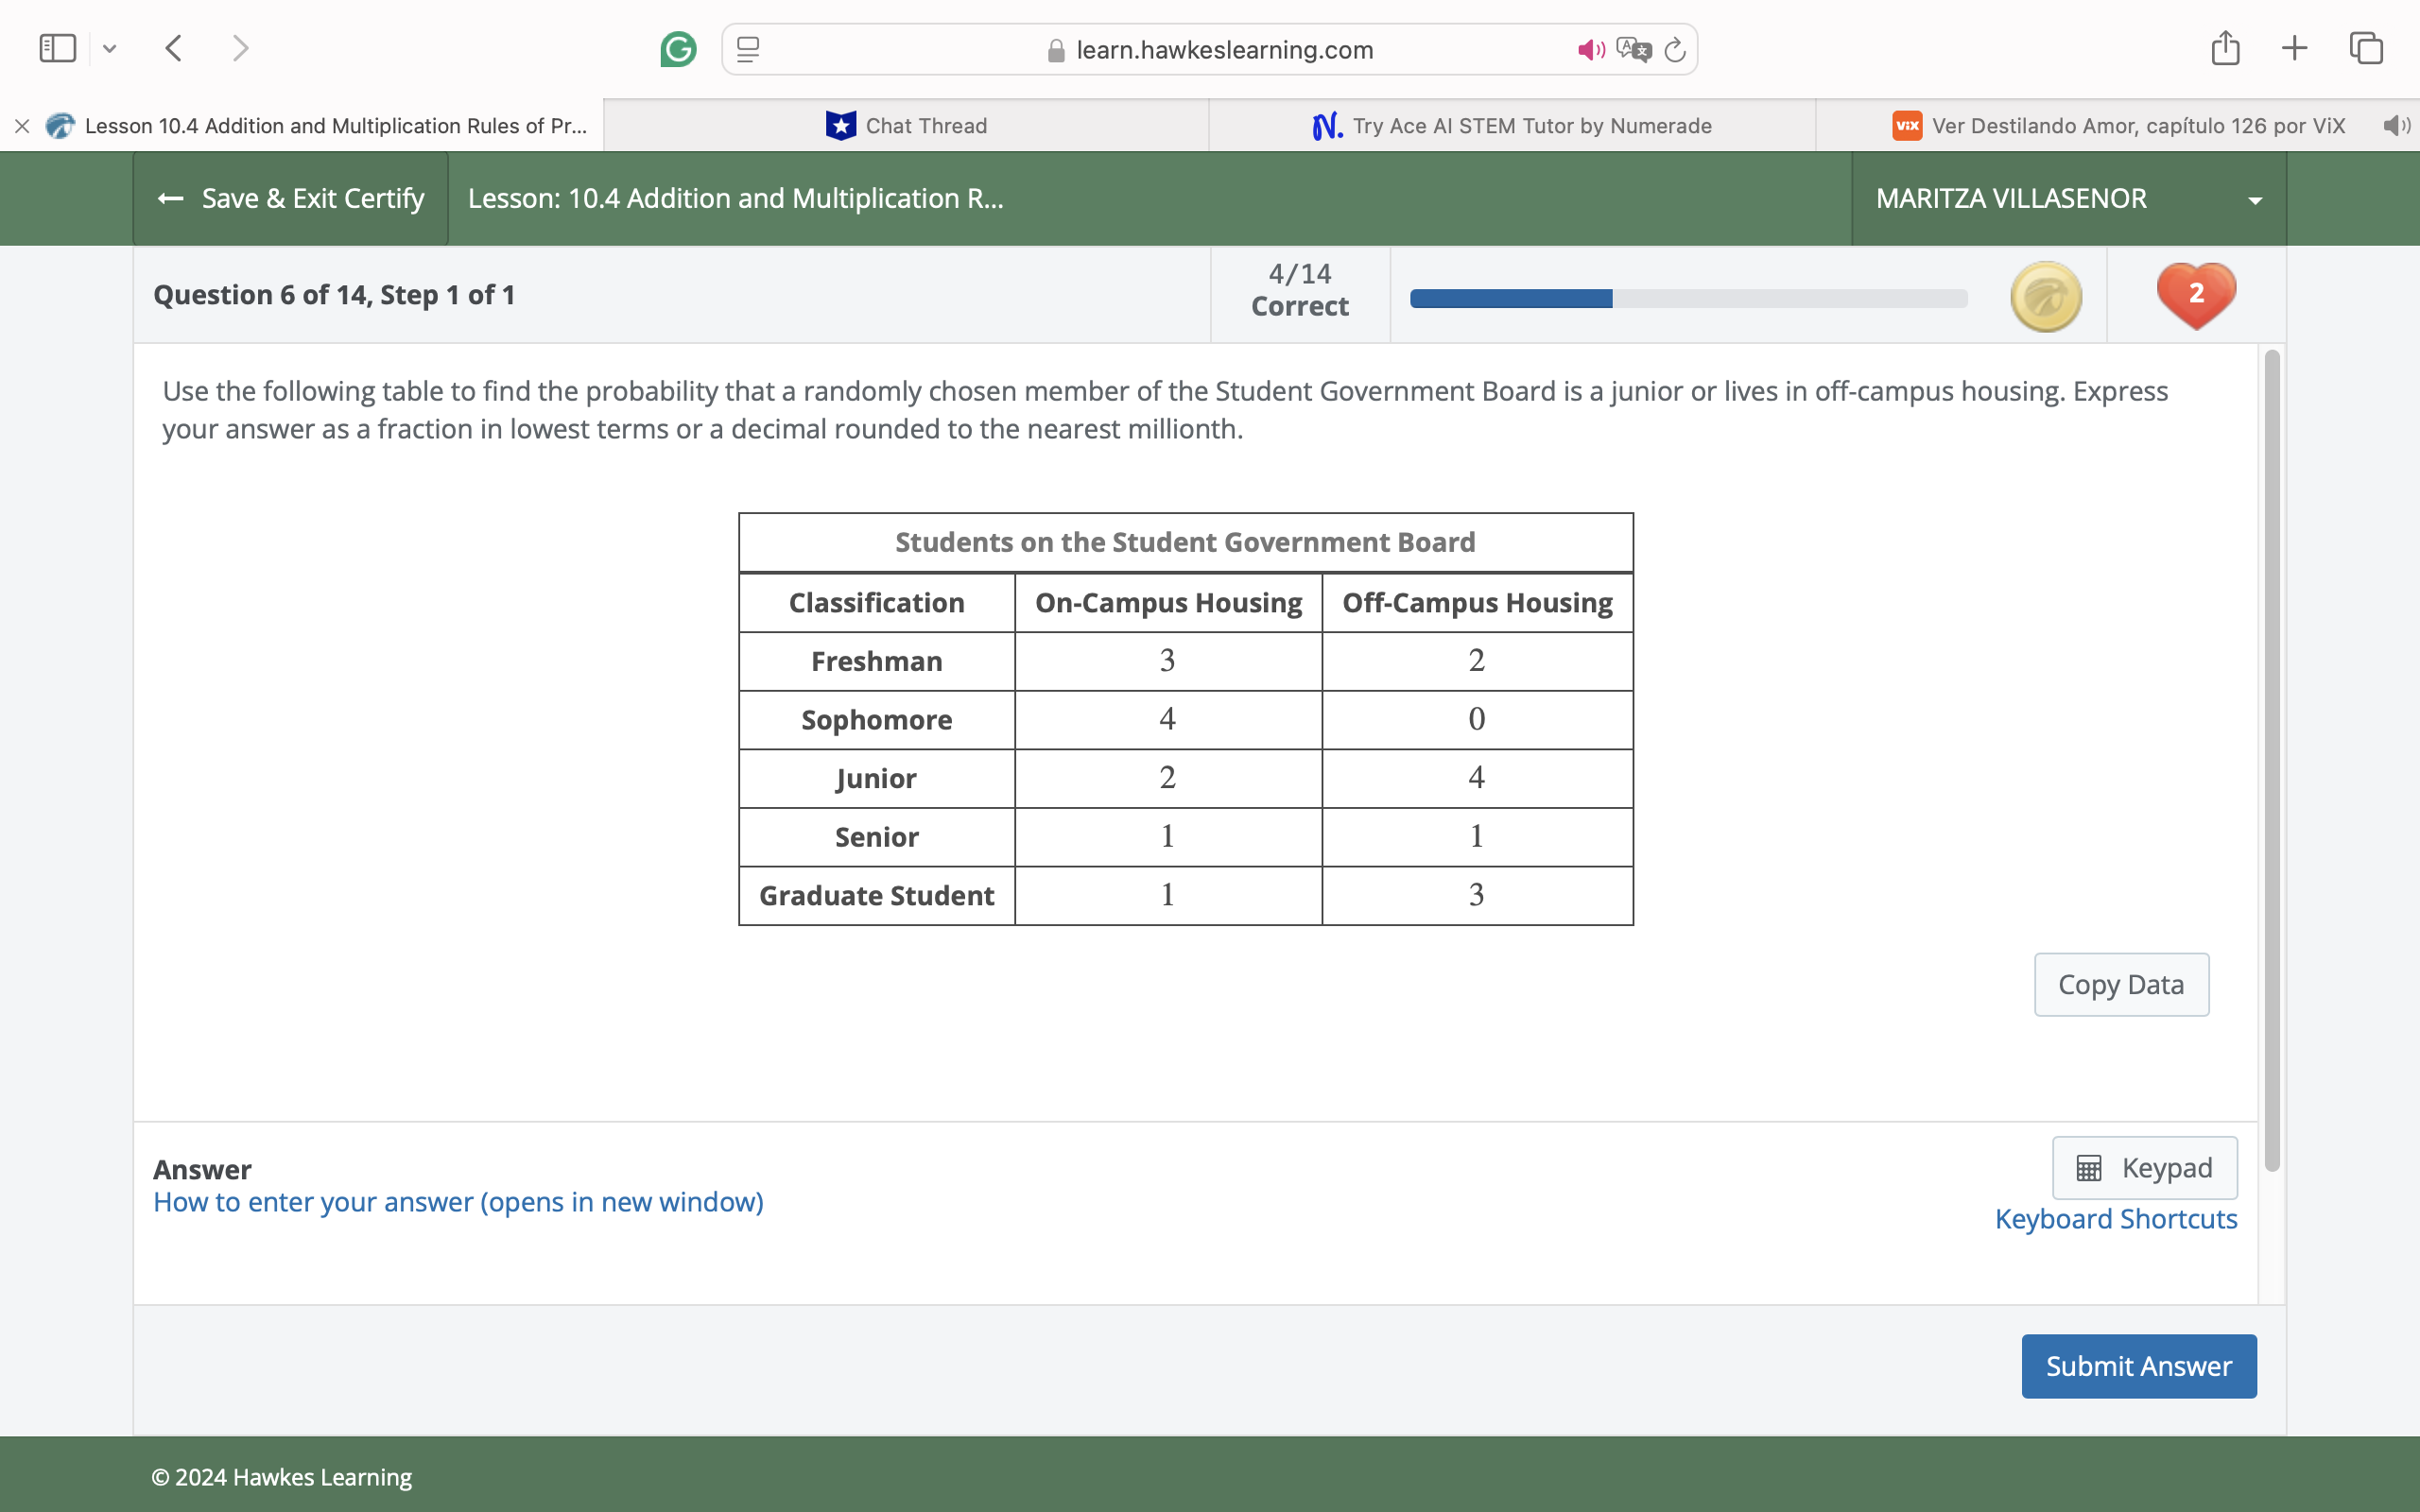Reload the page using the refresh icon
Viewport: 2420px width, 1512px height.
[x=1674, y=49]
